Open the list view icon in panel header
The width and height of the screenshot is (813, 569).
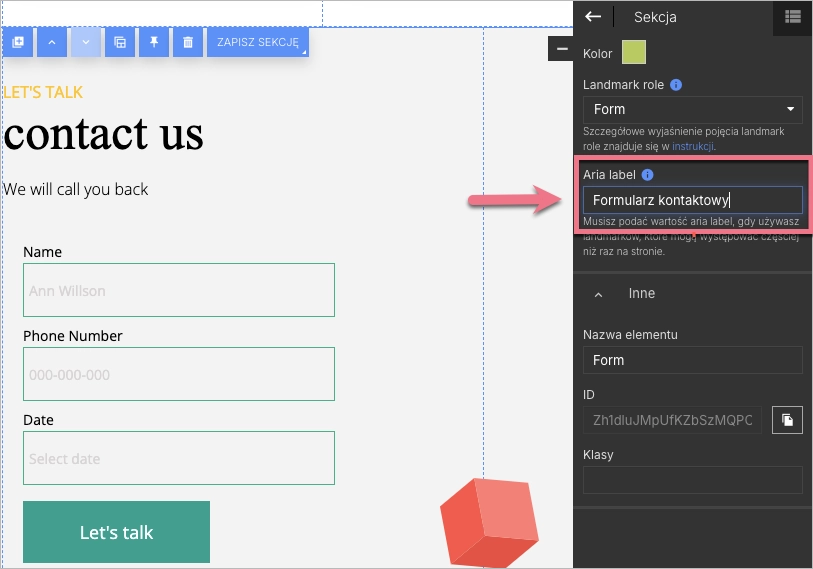click(792, 16)
